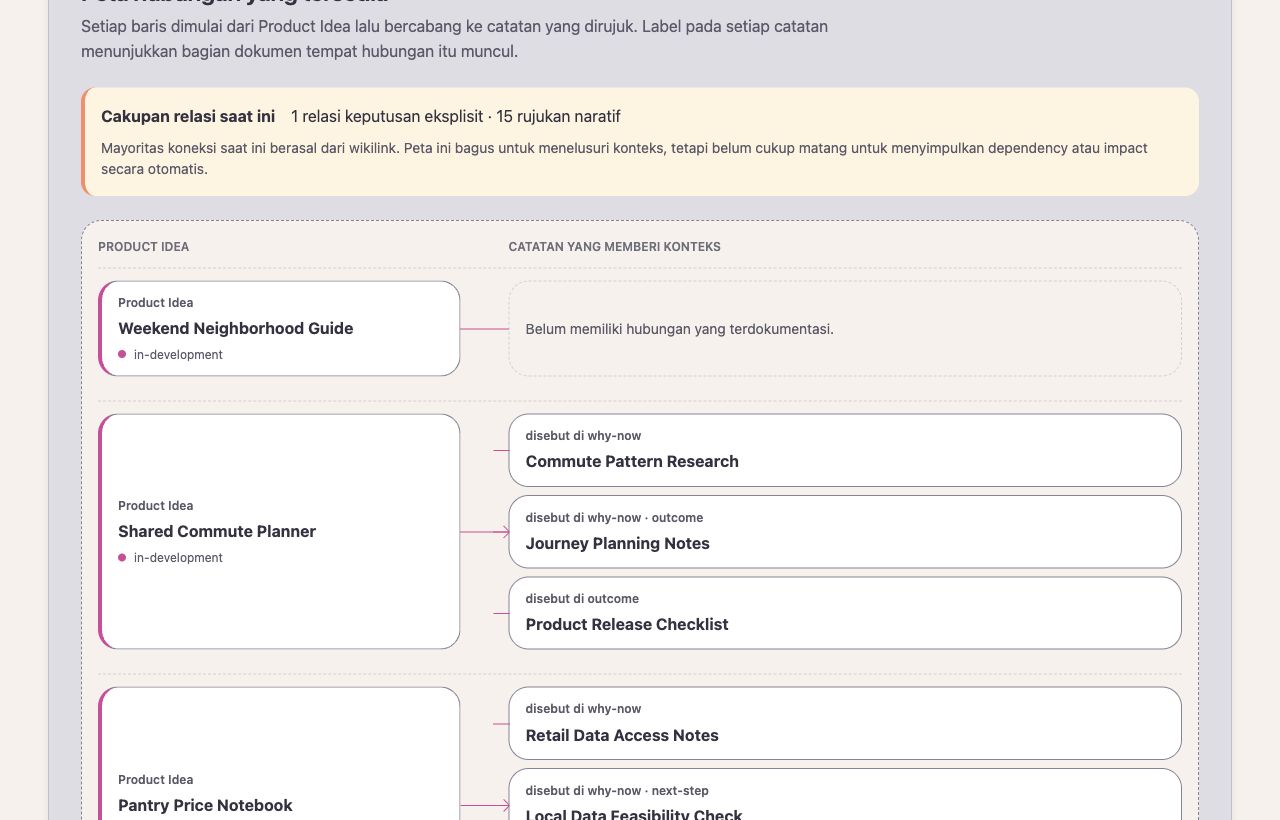This screenshot has height=820, width=1280.
Task: Click the "CATATAN YANG MEMBERI KONTEKS" column header
Action: tap(615, 247)
